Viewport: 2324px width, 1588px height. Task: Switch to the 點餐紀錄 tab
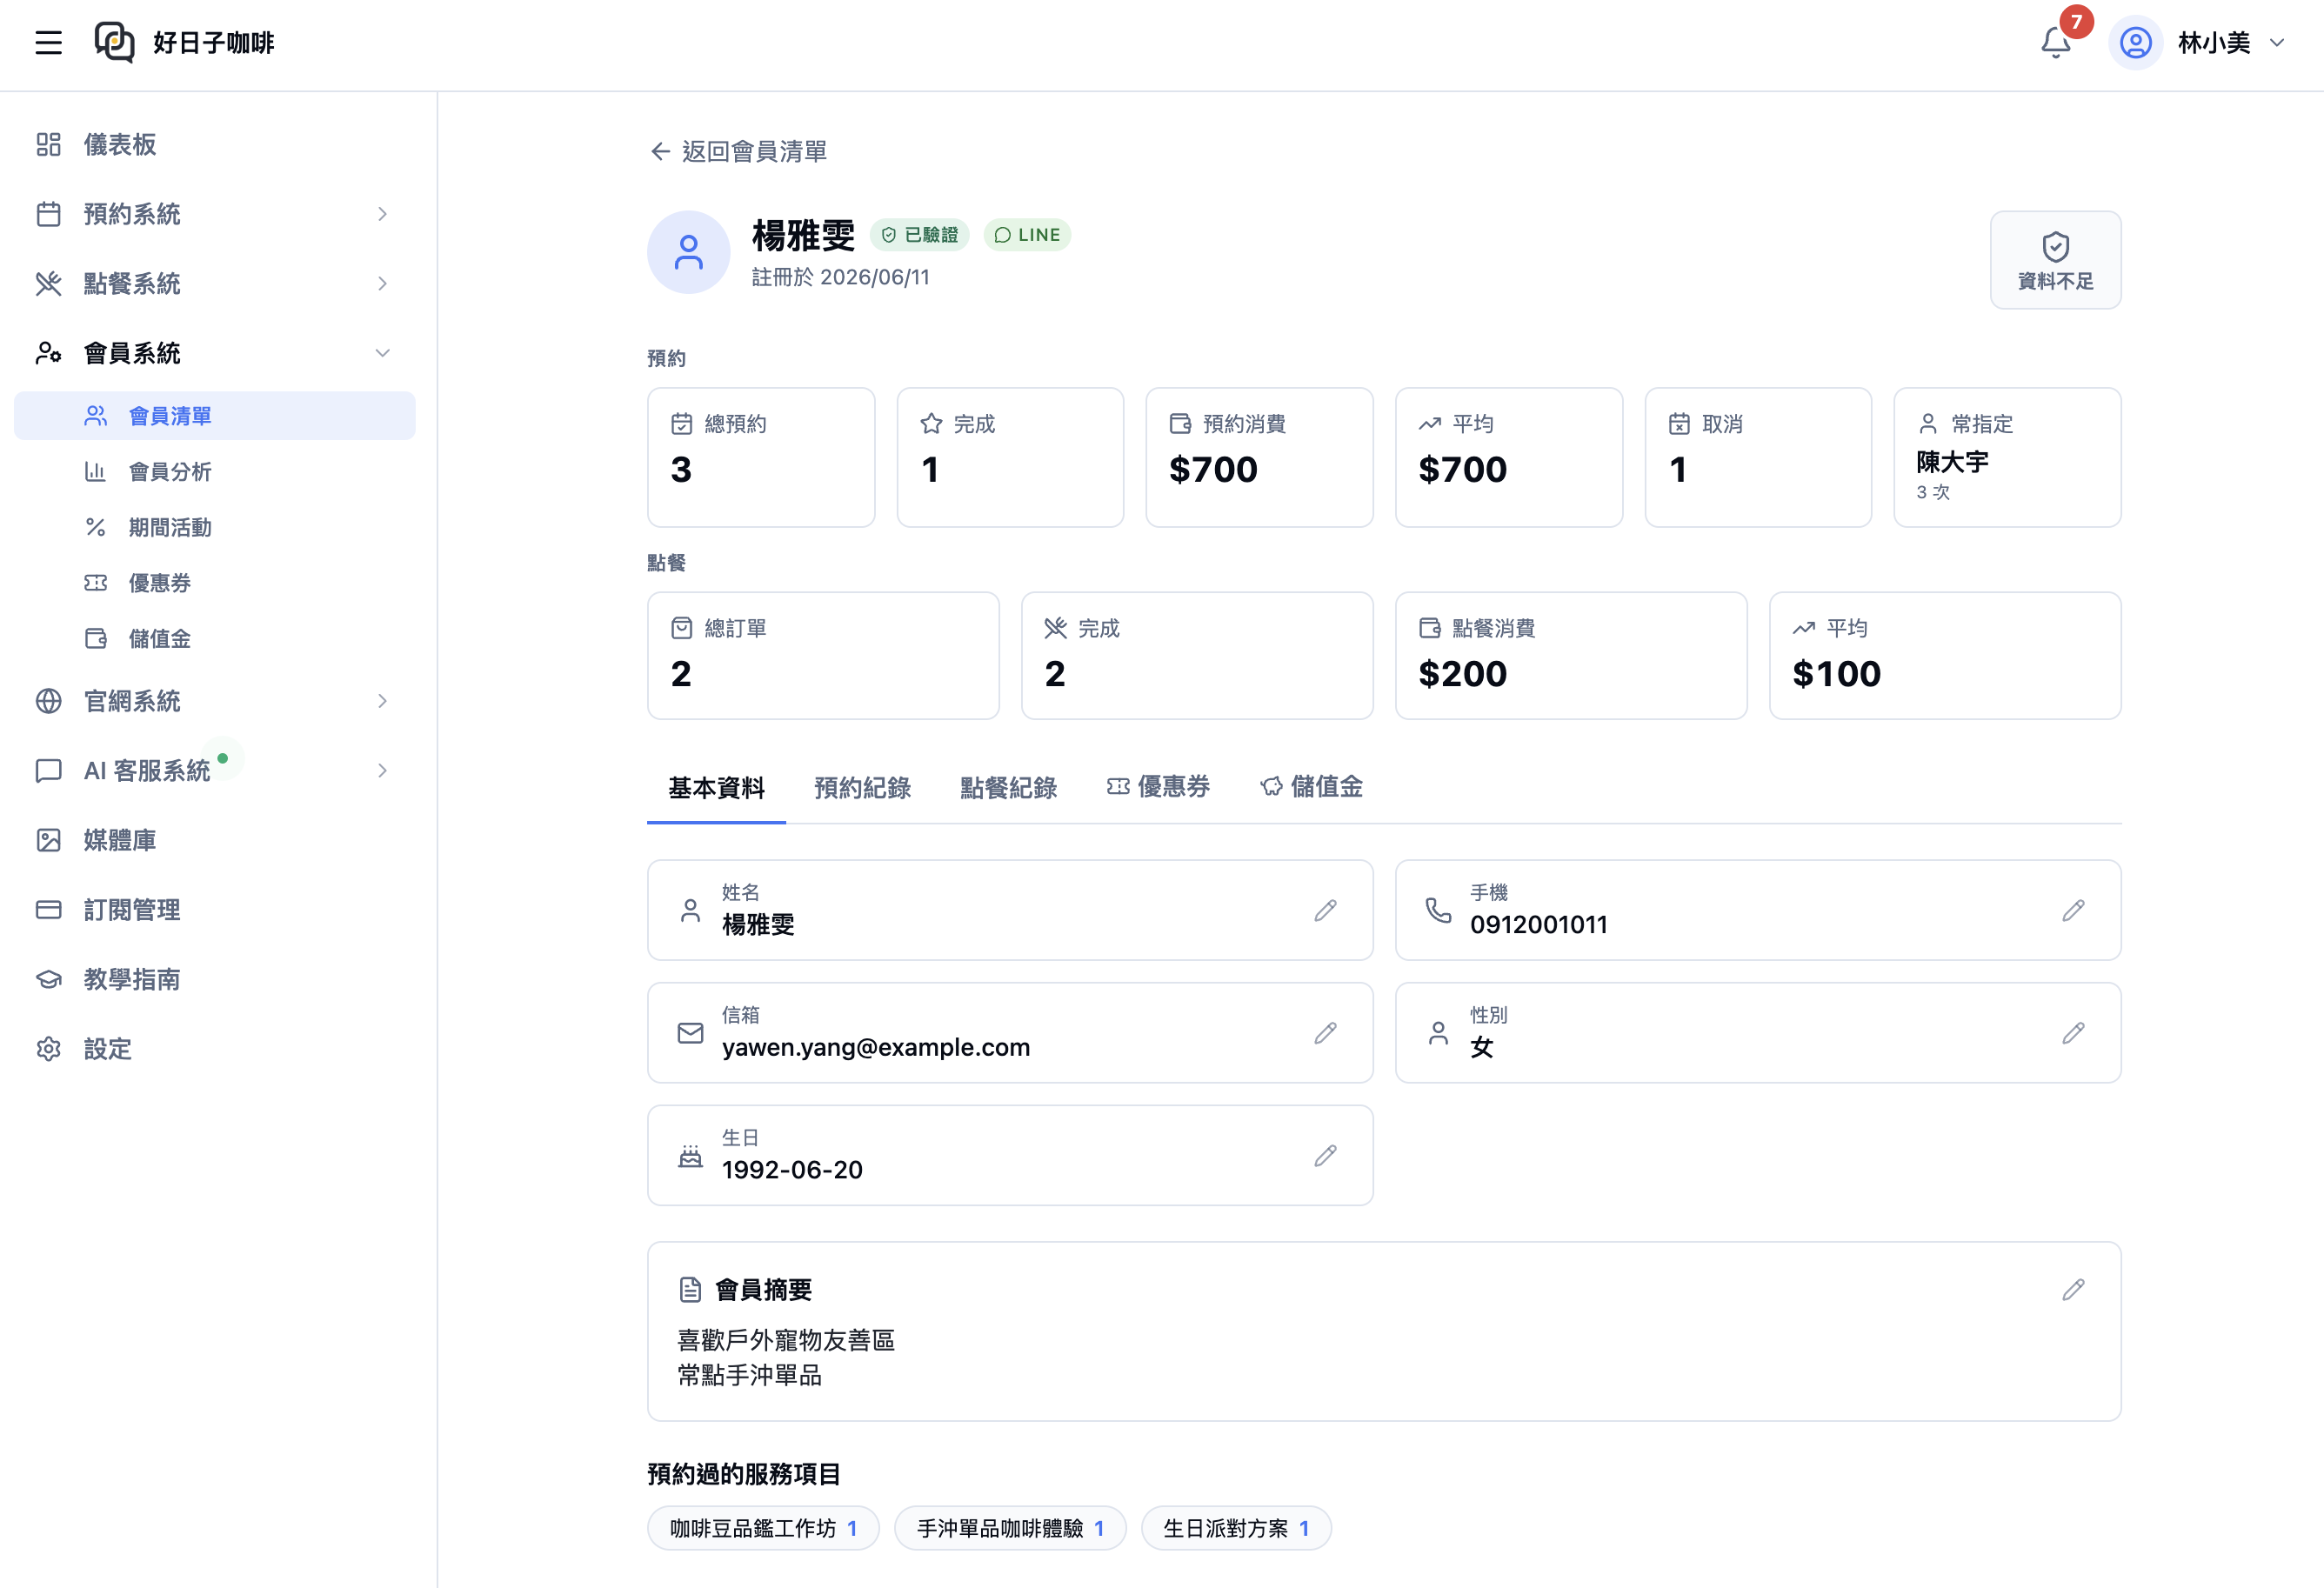[1008, 788]
